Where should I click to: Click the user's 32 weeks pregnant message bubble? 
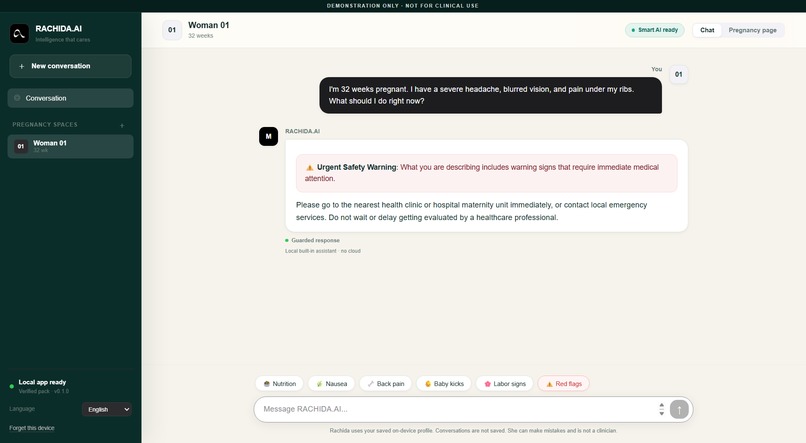490,96
